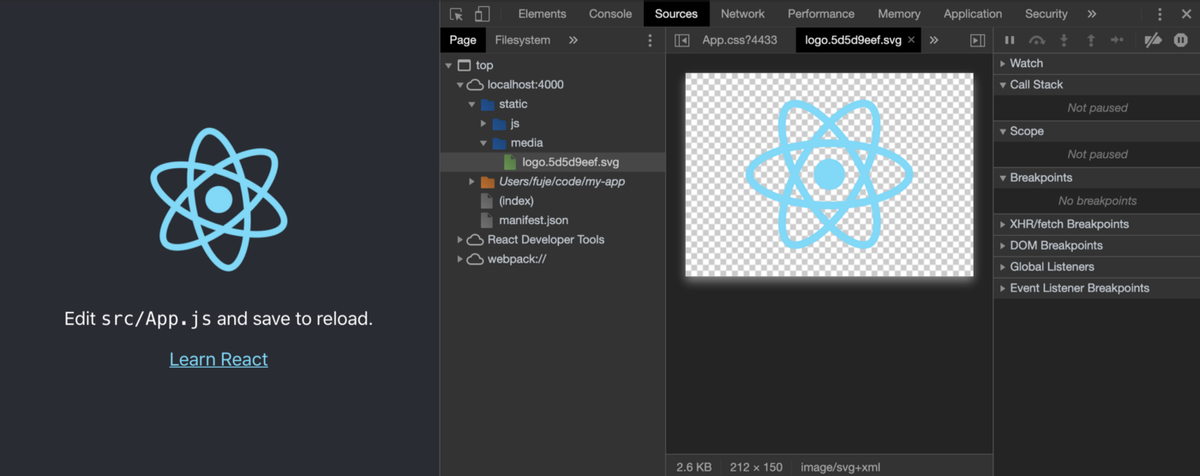Open the Memory tab

click(x=899, y=14)
